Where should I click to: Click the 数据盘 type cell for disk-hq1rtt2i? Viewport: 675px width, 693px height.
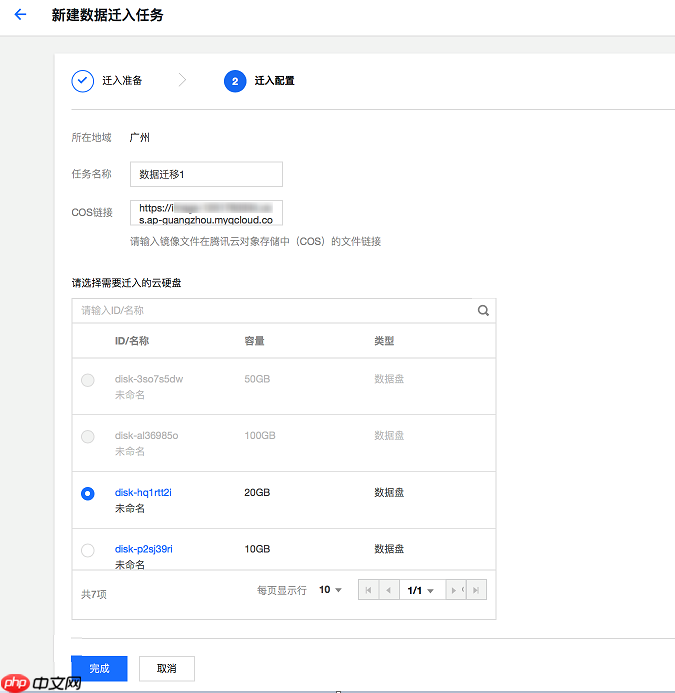tap(389, 492)
